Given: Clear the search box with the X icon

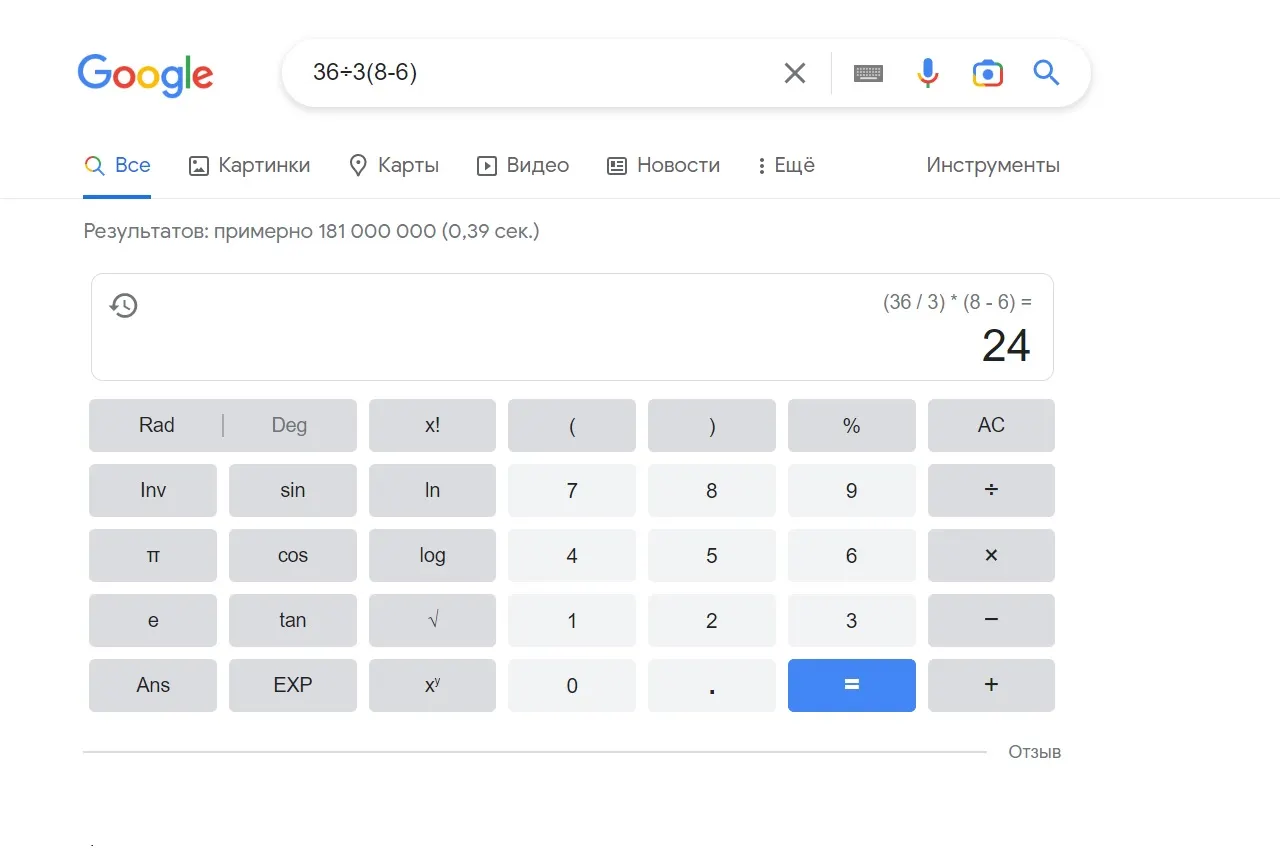Looking at the screenshot, I should (x=794, y=73).
